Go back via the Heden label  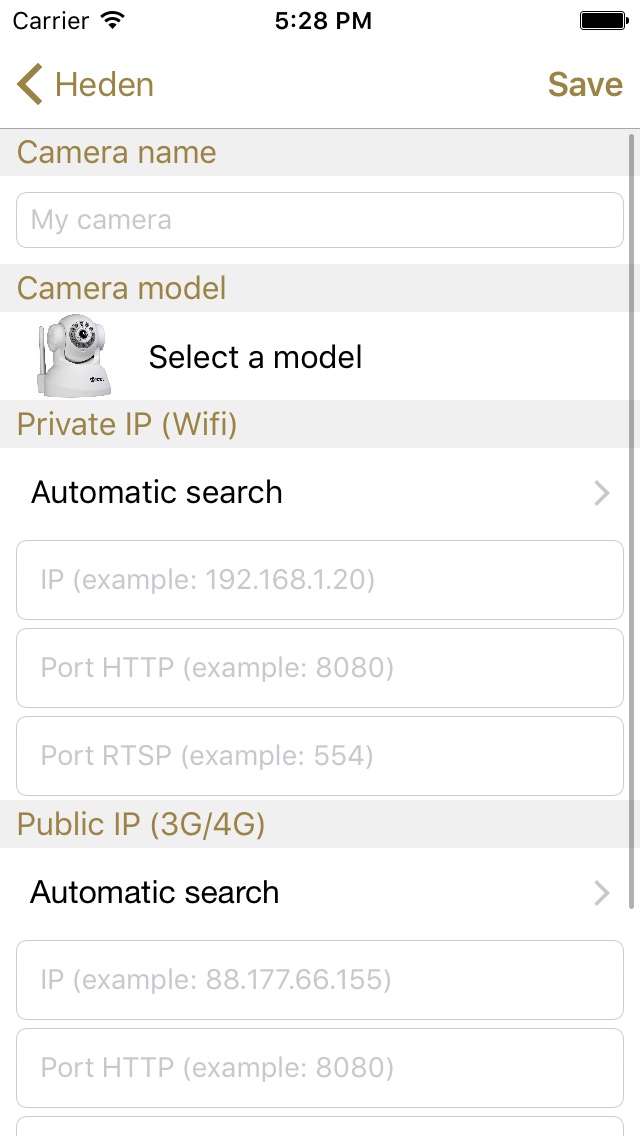point(104,85)
